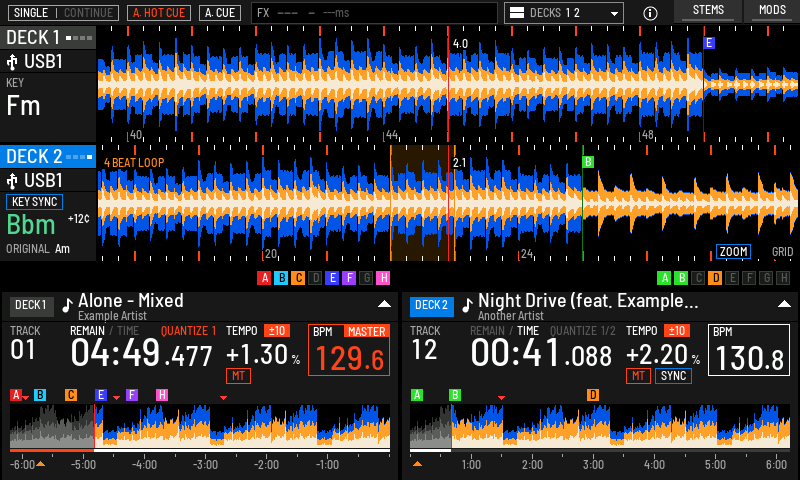Screen dimensions: 800x480
Task: Open the STEMS tab
Action: pyautogui.click(x=708, y=11)
